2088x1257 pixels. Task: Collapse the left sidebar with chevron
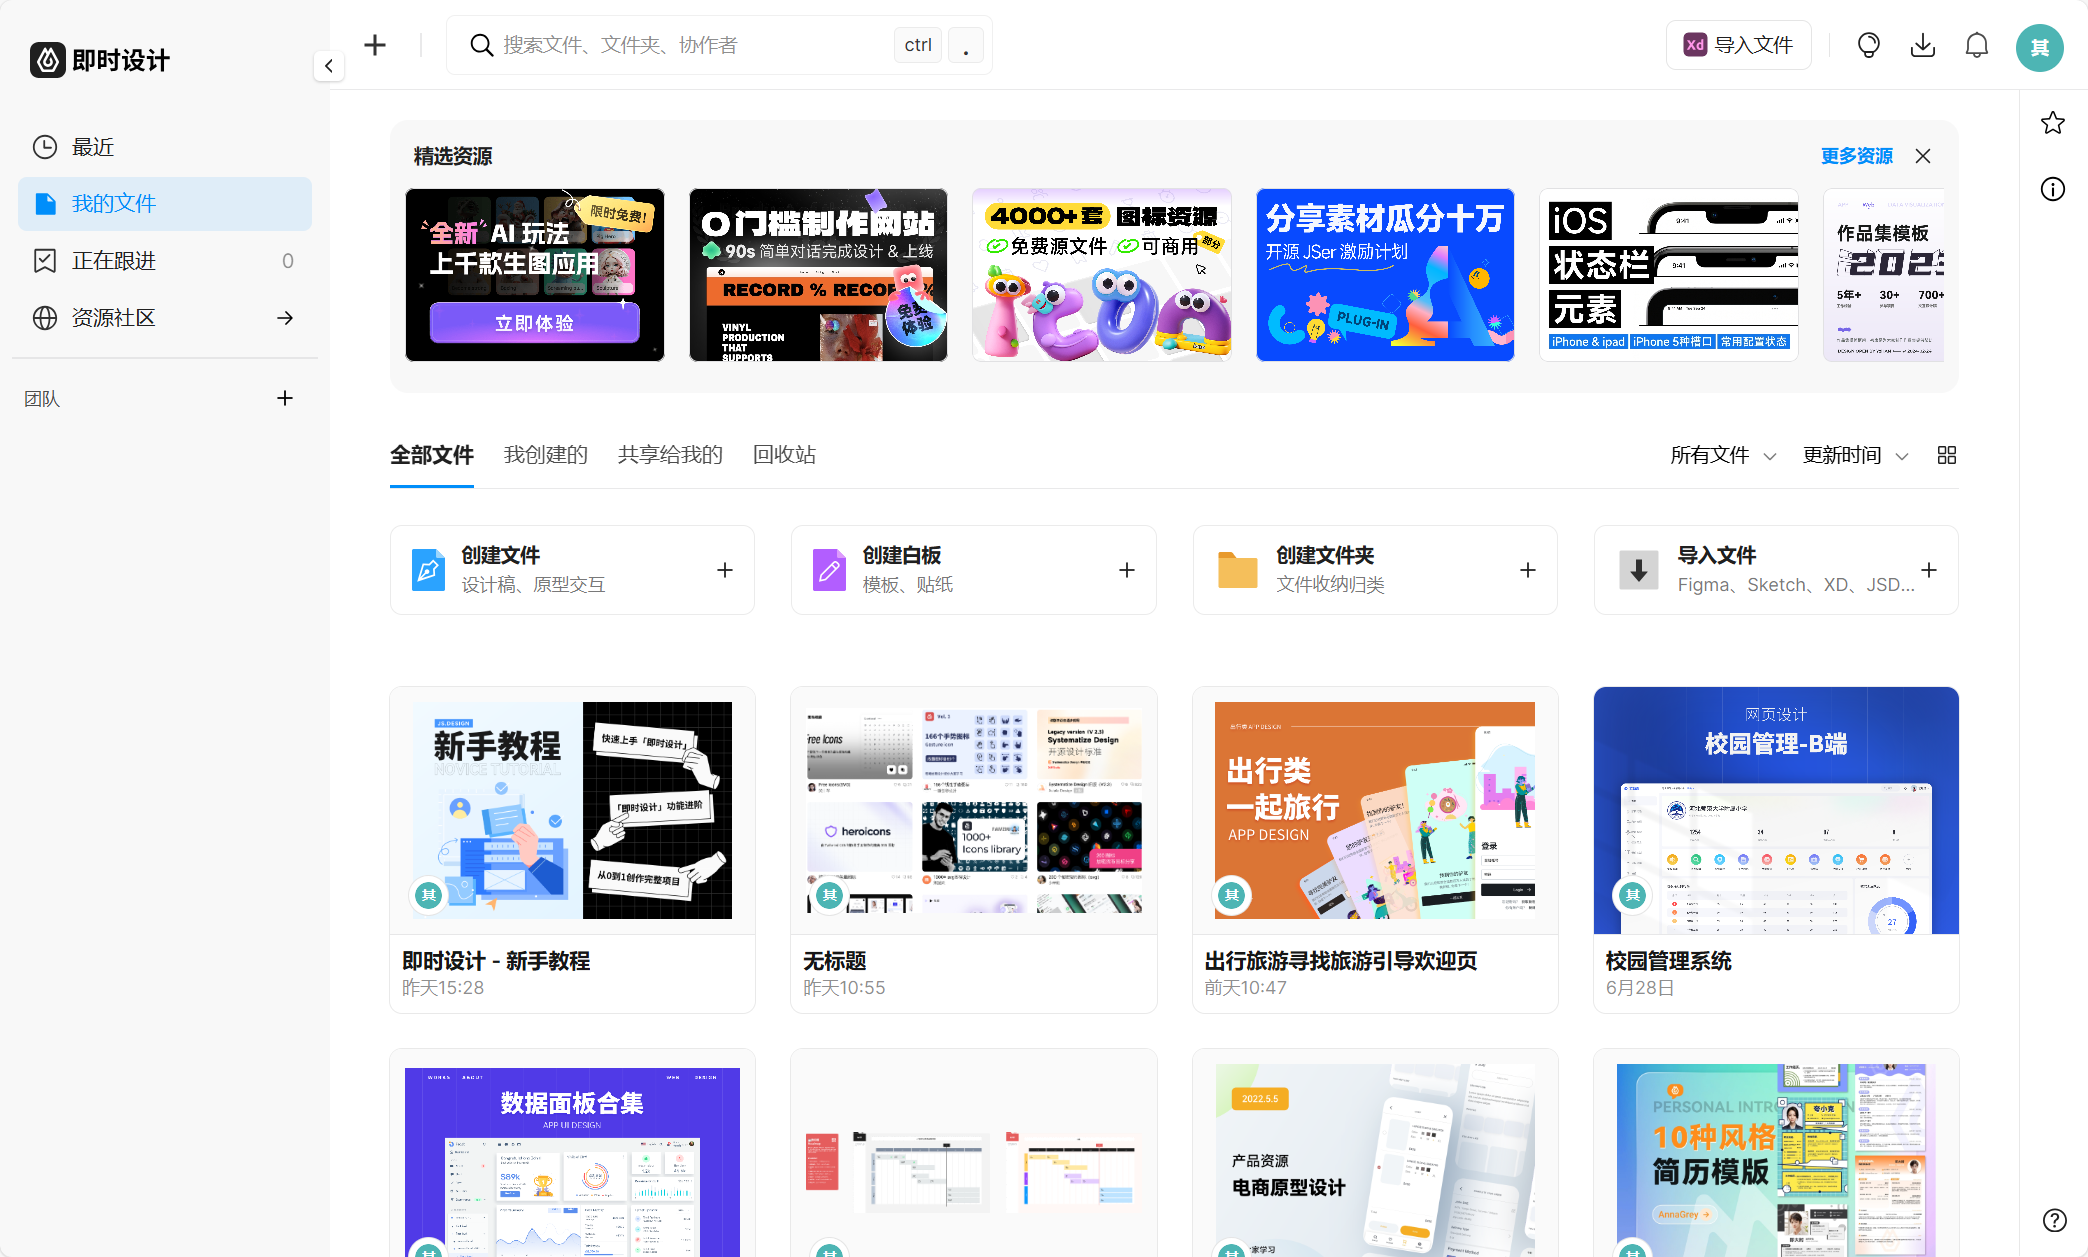click(328, 66)
